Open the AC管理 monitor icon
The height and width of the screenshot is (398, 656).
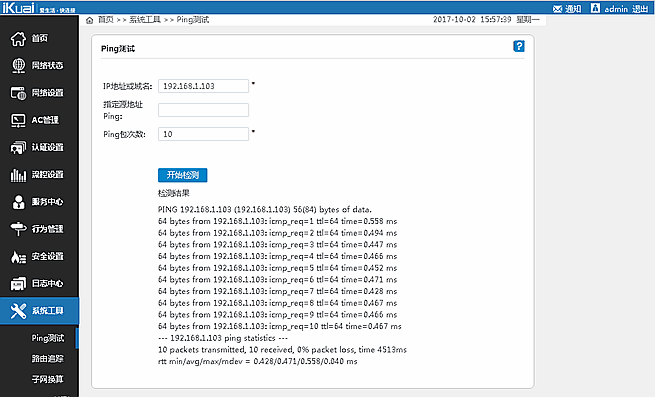(x=18, y=121)
